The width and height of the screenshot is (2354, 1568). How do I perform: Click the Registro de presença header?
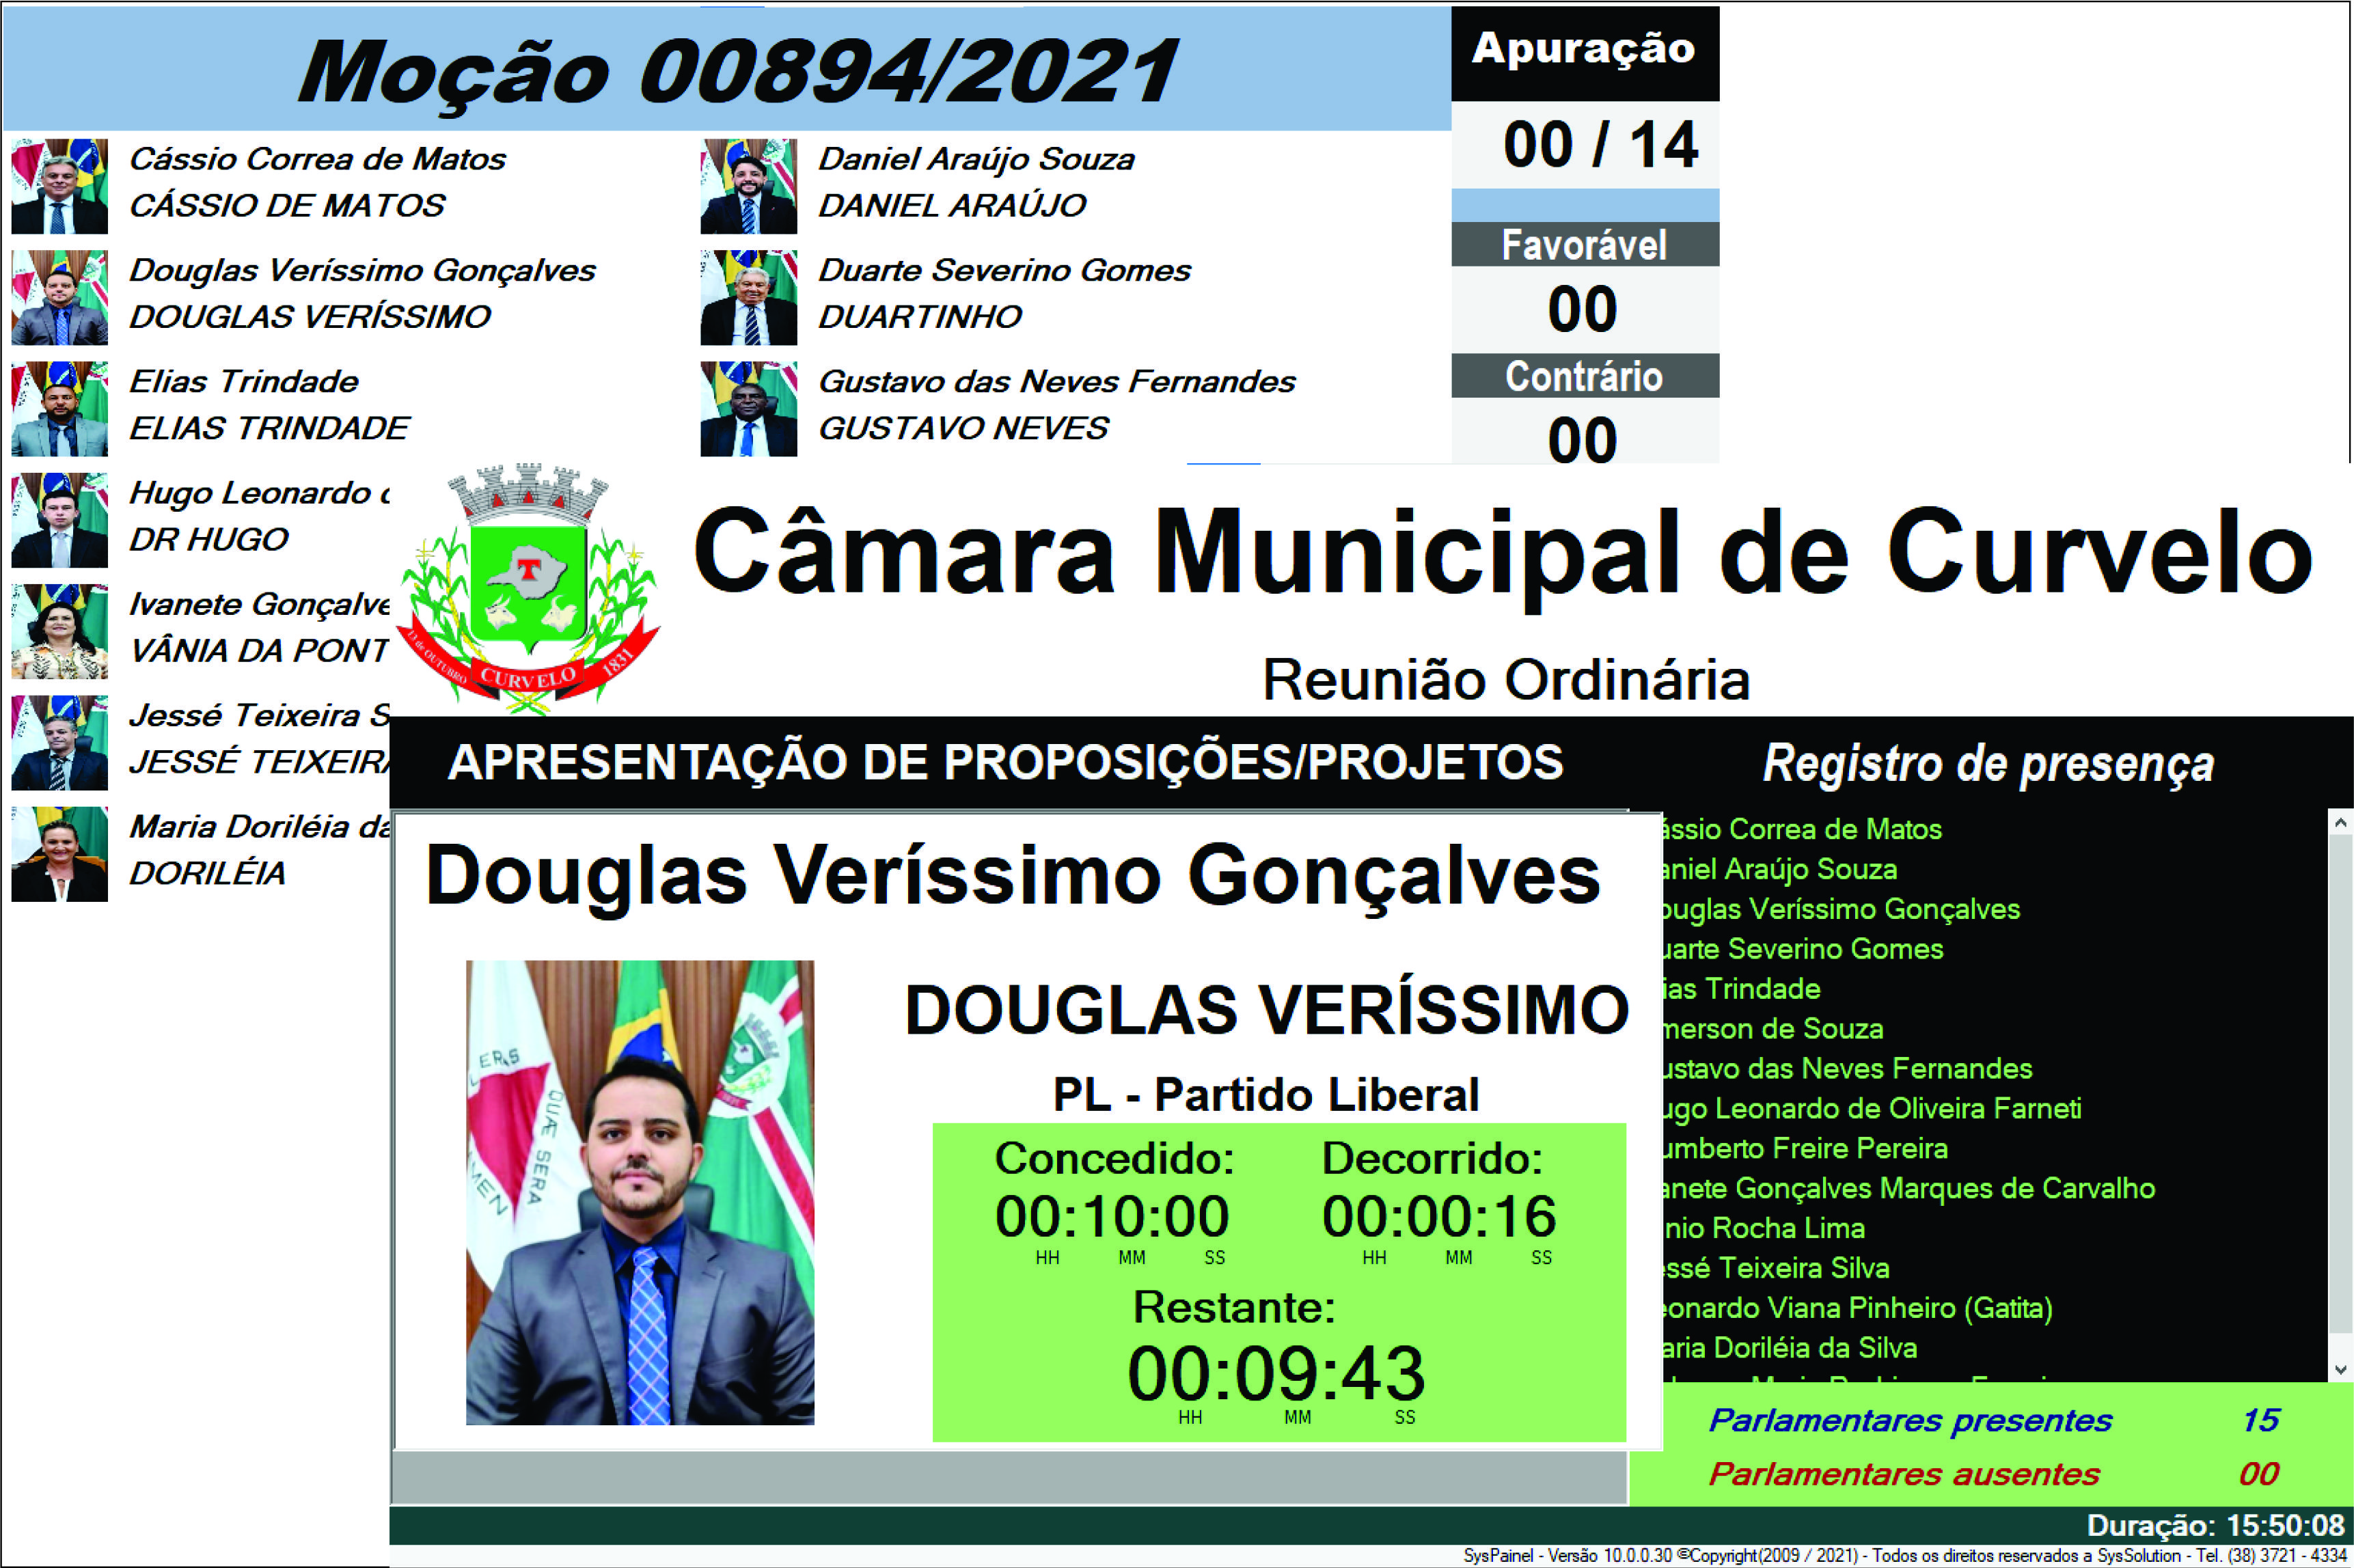(x=1988, y=764)
